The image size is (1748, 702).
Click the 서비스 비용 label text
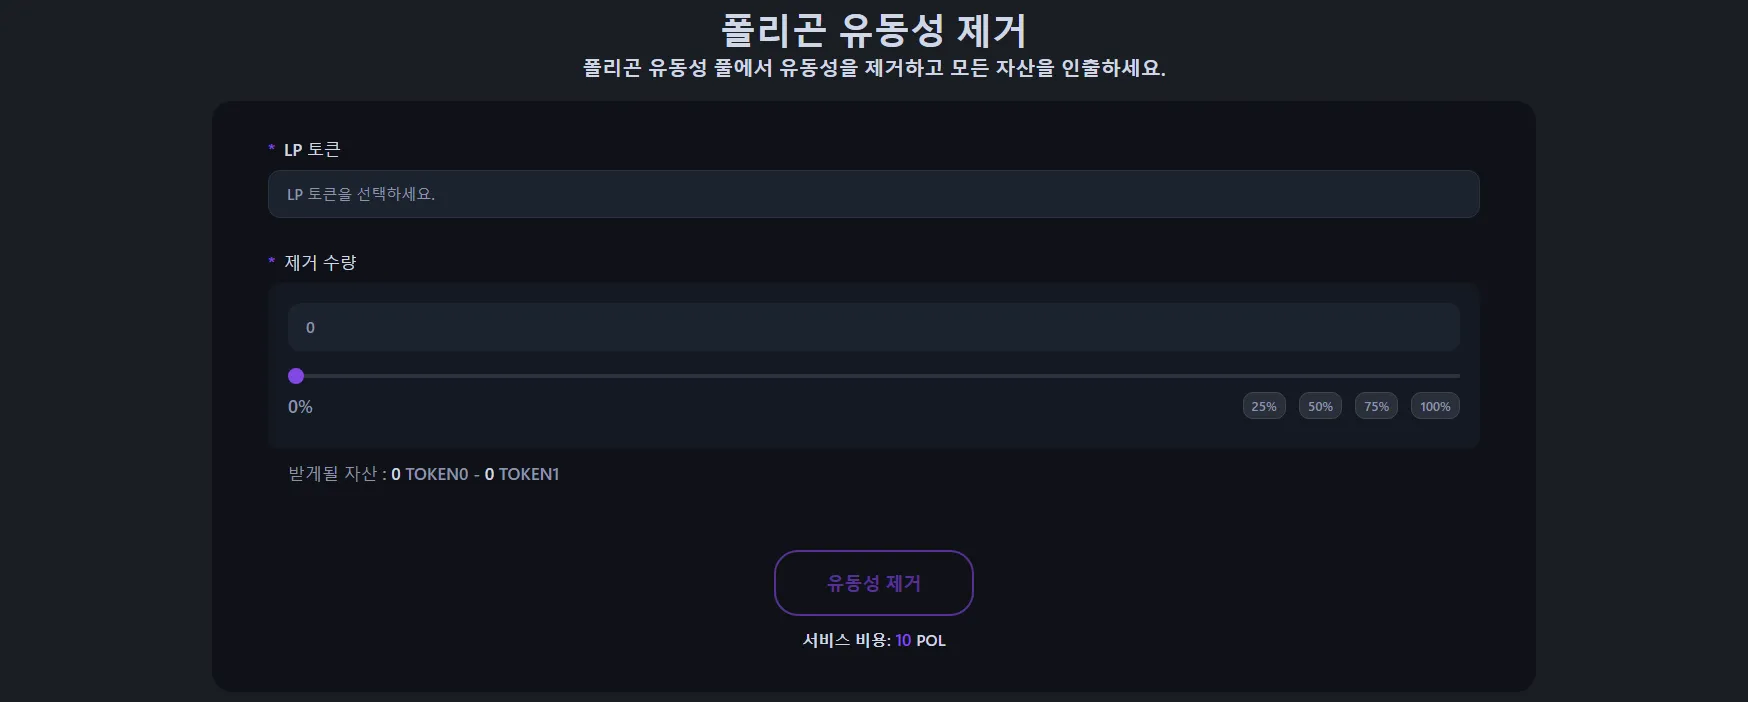point(846,640)
